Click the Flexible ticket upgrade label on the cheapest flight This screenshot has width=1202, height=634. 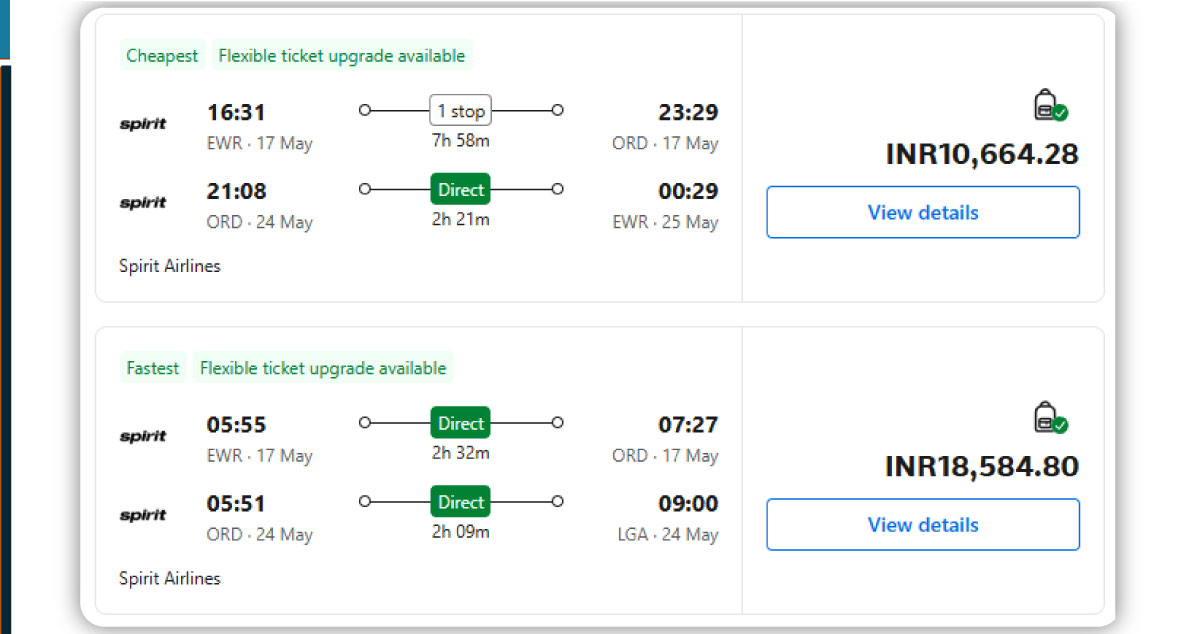pos(342,56)
